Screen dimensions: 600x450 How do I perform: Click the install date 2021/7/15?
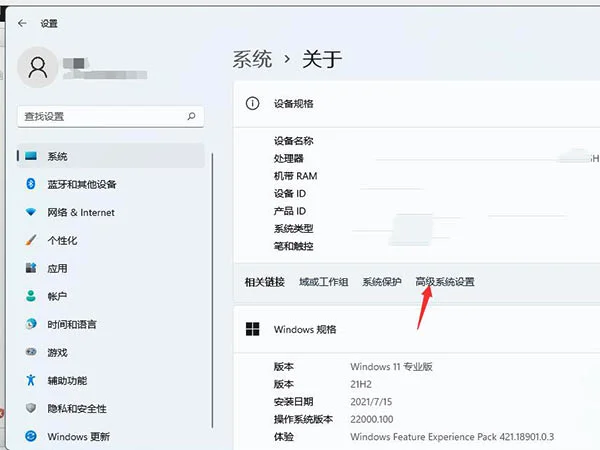pos(371,402)
